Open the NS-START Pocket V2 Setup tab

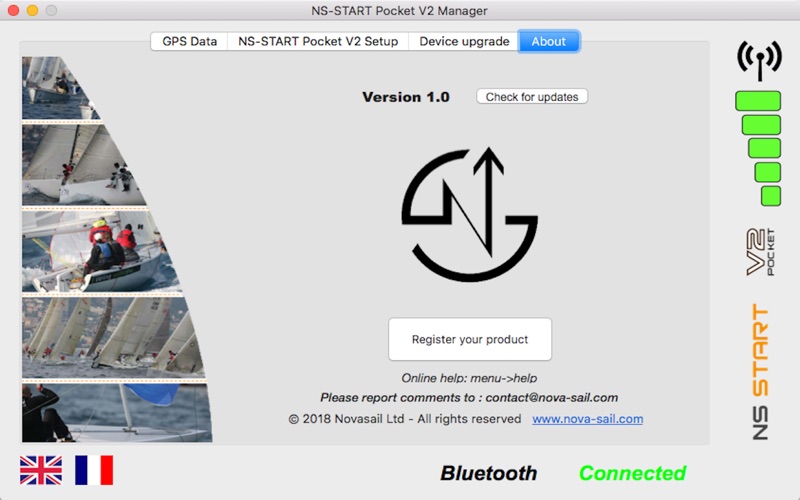[x=318, y=41]
